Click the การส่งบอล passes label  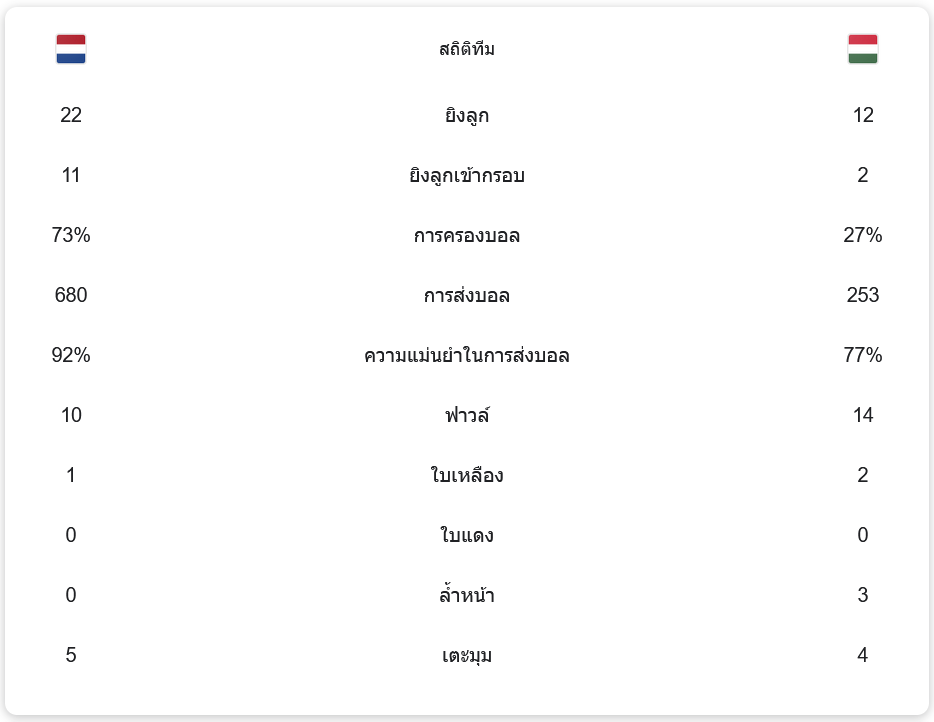coord(467,296)
